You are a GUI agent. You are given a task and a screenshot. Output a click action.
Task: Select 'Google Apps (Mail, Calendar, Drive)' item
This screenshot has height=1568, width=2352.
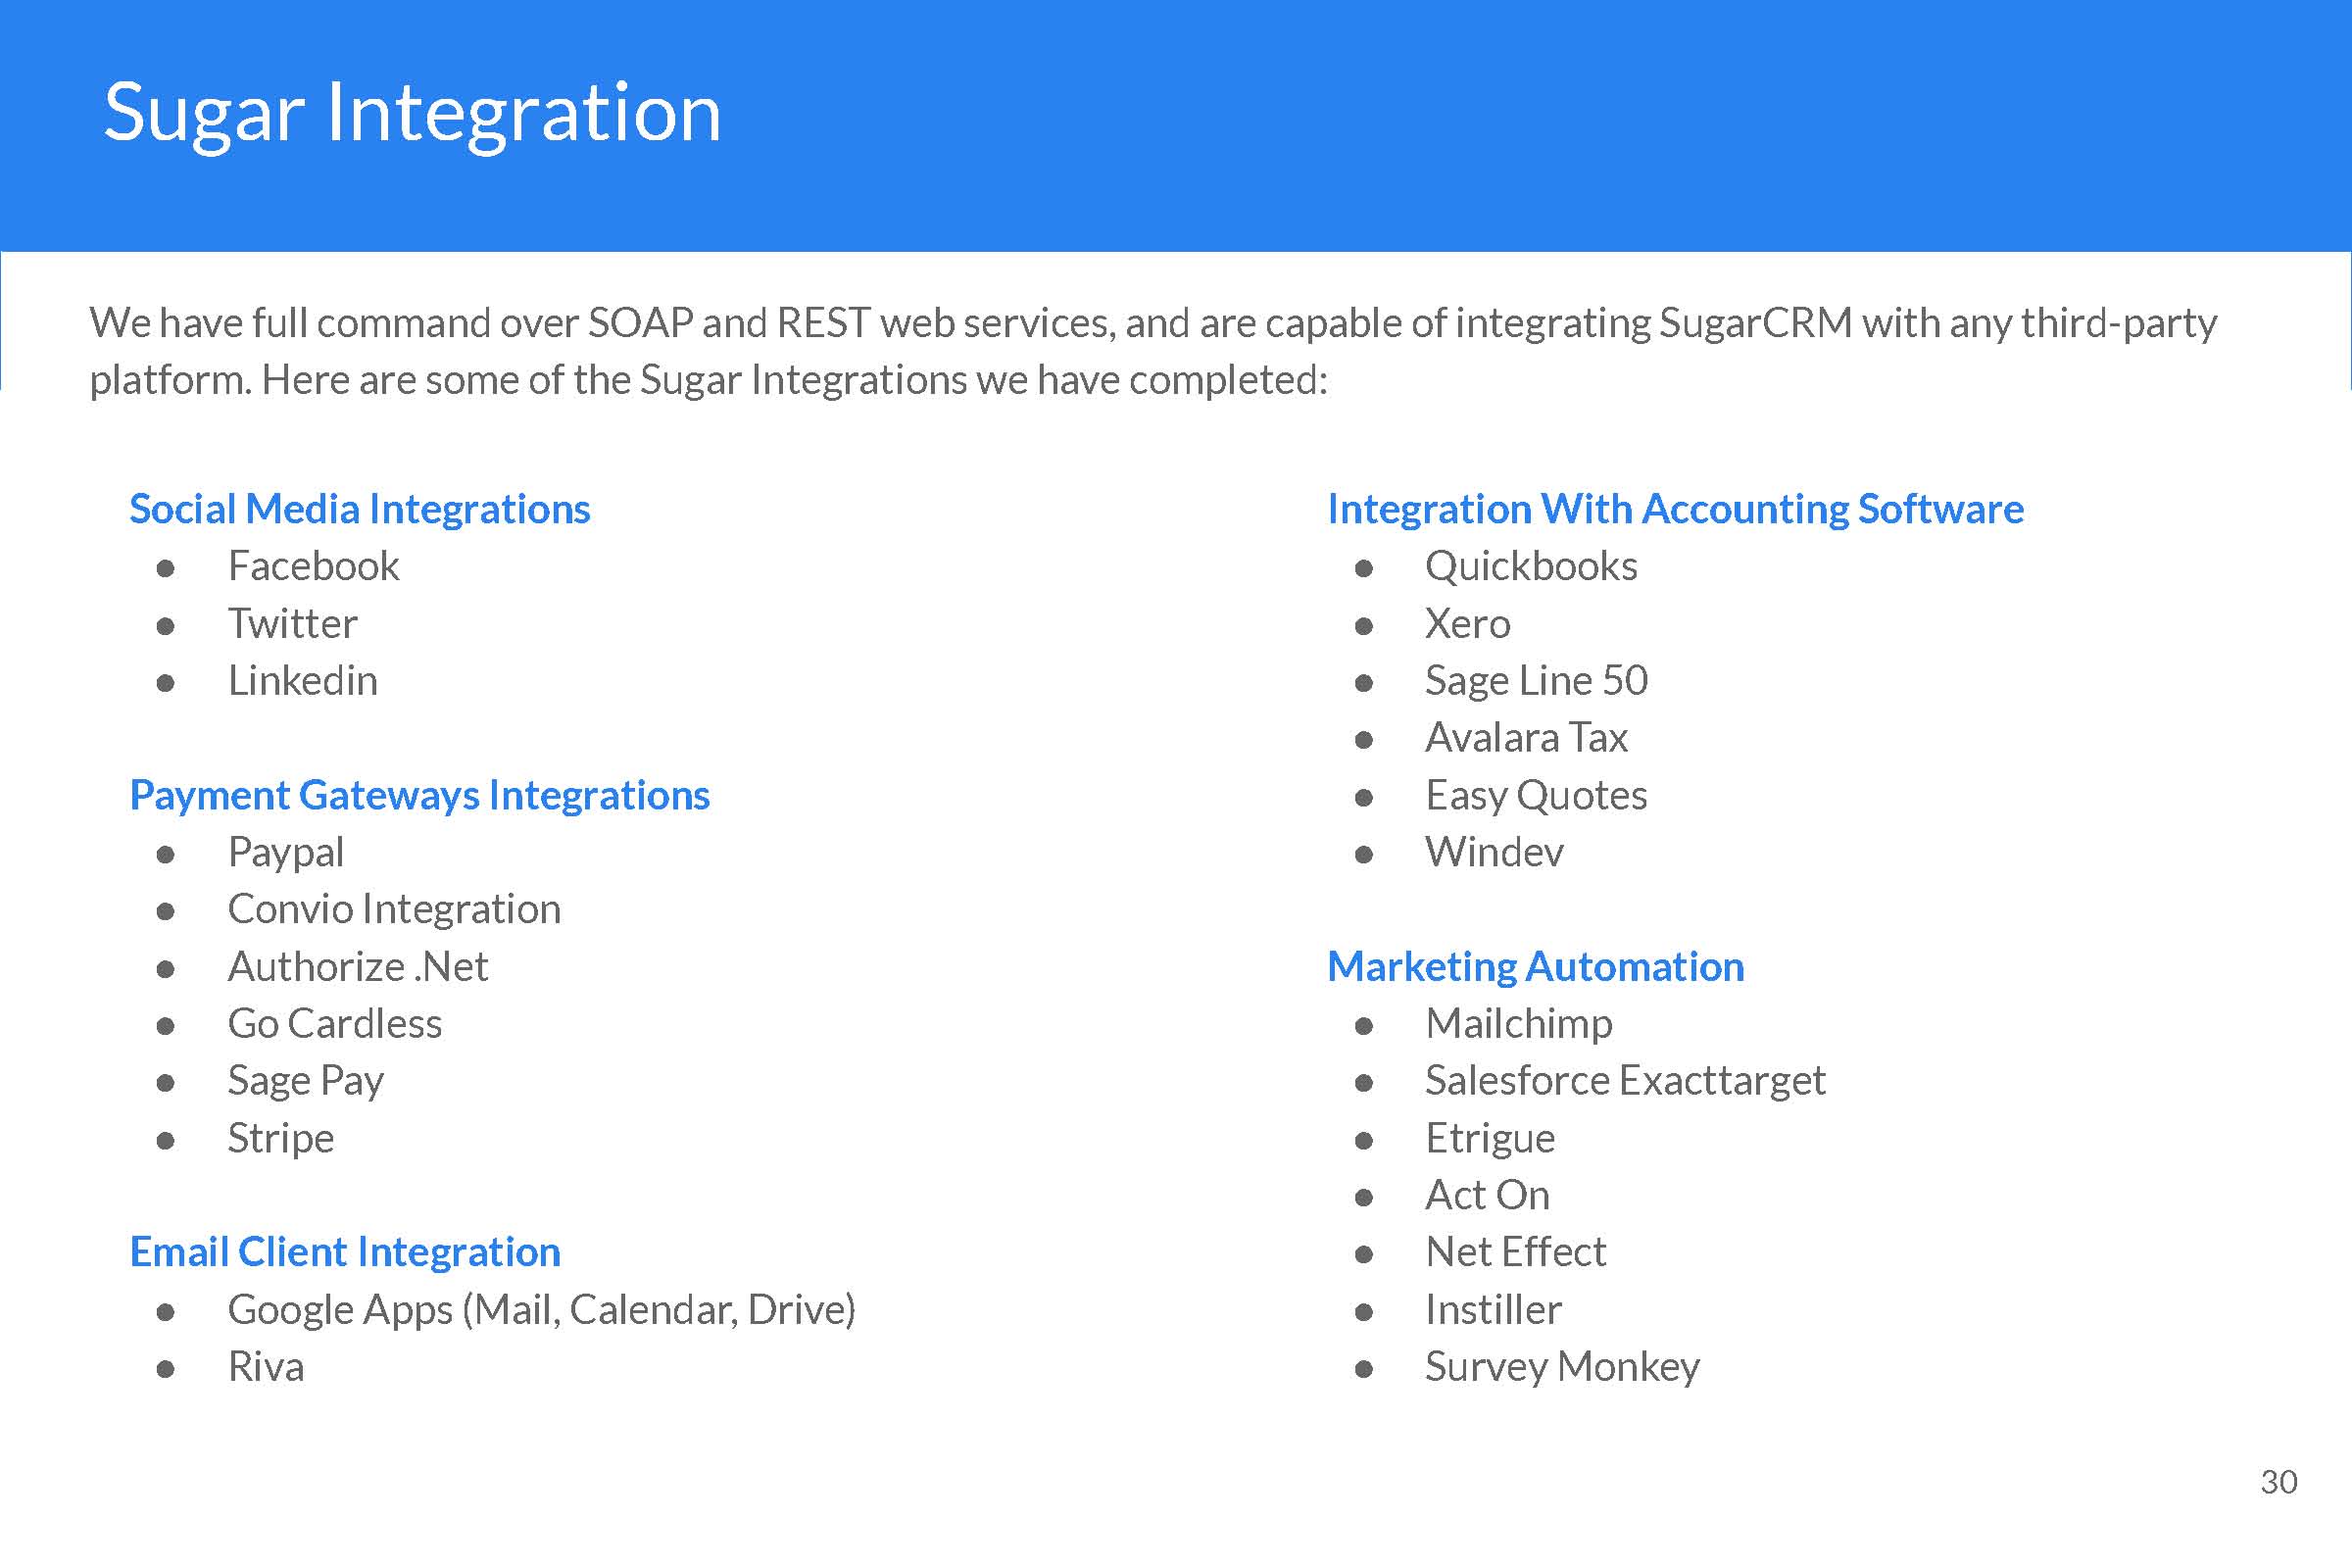(x=541, y=1310)
